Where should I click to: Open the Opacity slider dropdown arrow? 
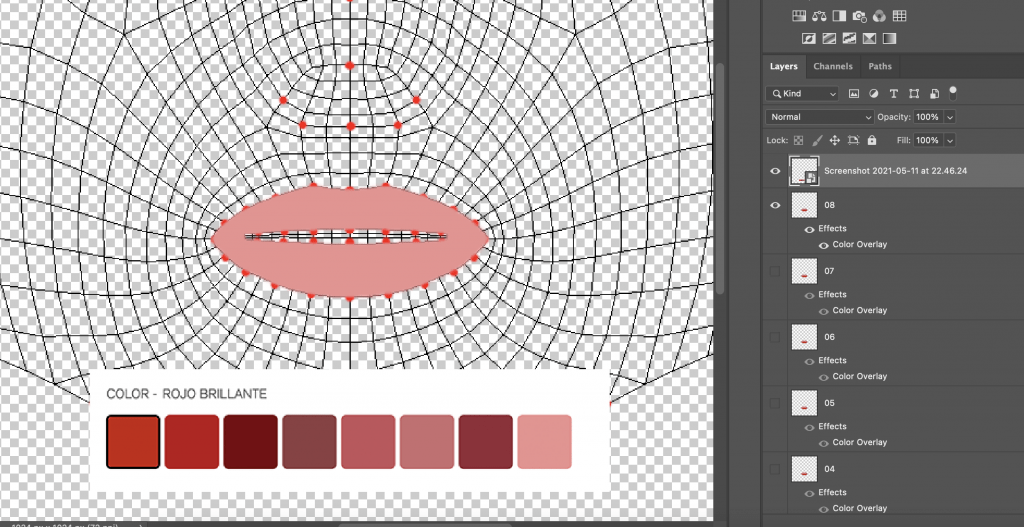[x=950, y=117]
